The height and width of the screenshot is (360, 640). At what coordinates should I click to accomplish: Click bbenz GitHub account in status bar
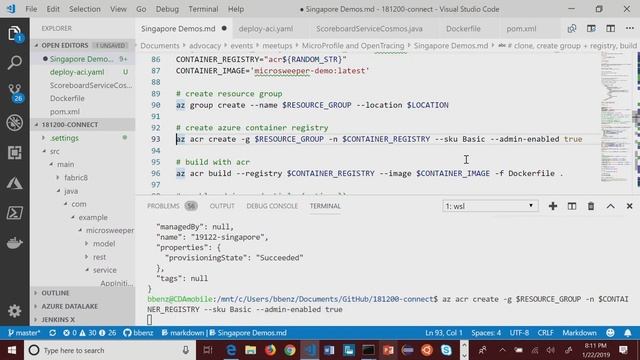(138, 333)
